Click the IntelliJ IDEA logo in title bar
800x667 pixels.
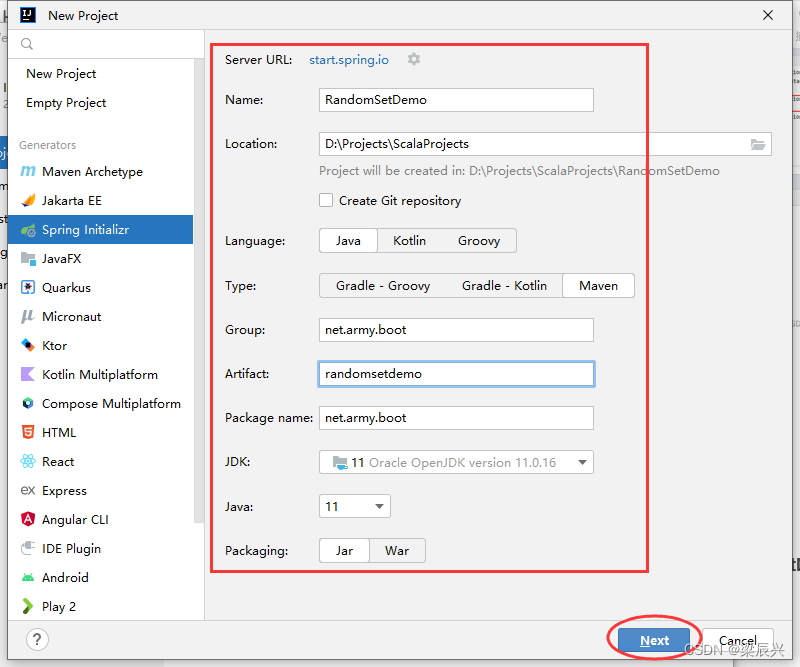coord(28,15)
